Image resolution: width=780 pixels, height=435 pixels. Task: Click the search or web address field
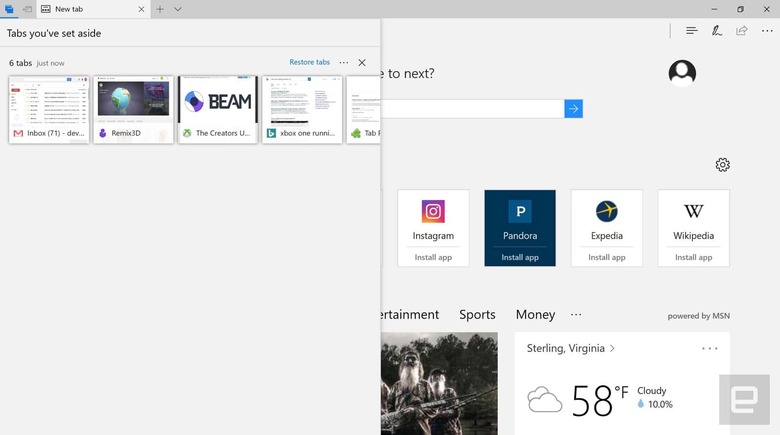[473, 109]
